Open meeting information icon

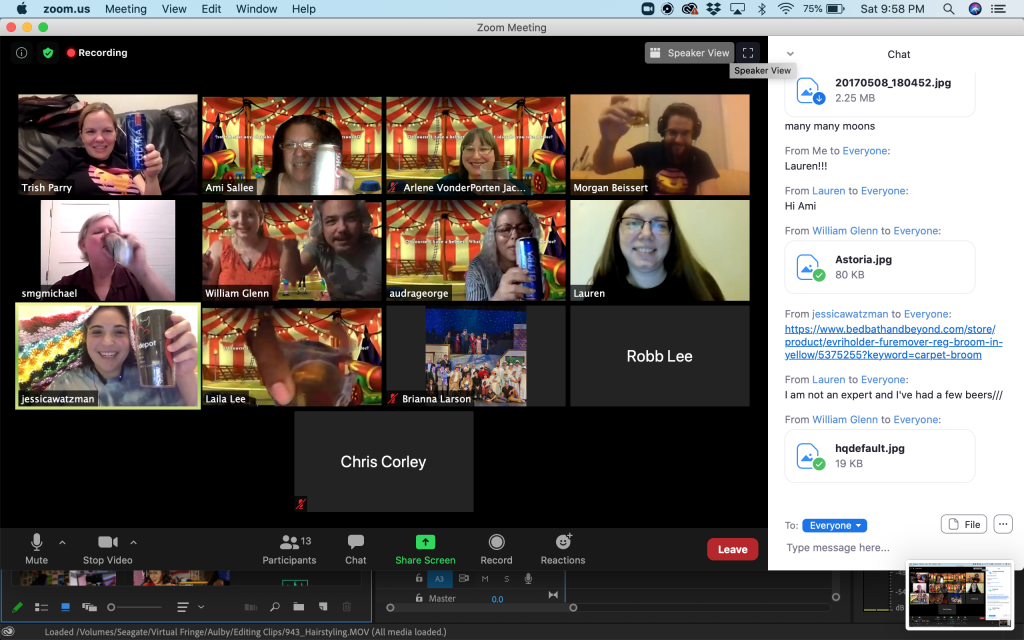tap(21, 53)
